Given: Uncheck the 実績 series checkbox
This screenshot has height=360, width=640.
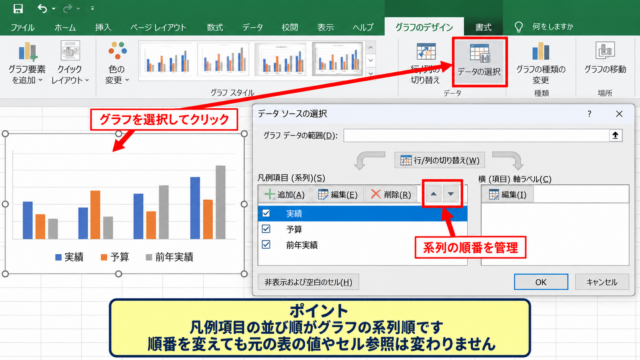Looking at the screenshot, I should click(266, 213).
